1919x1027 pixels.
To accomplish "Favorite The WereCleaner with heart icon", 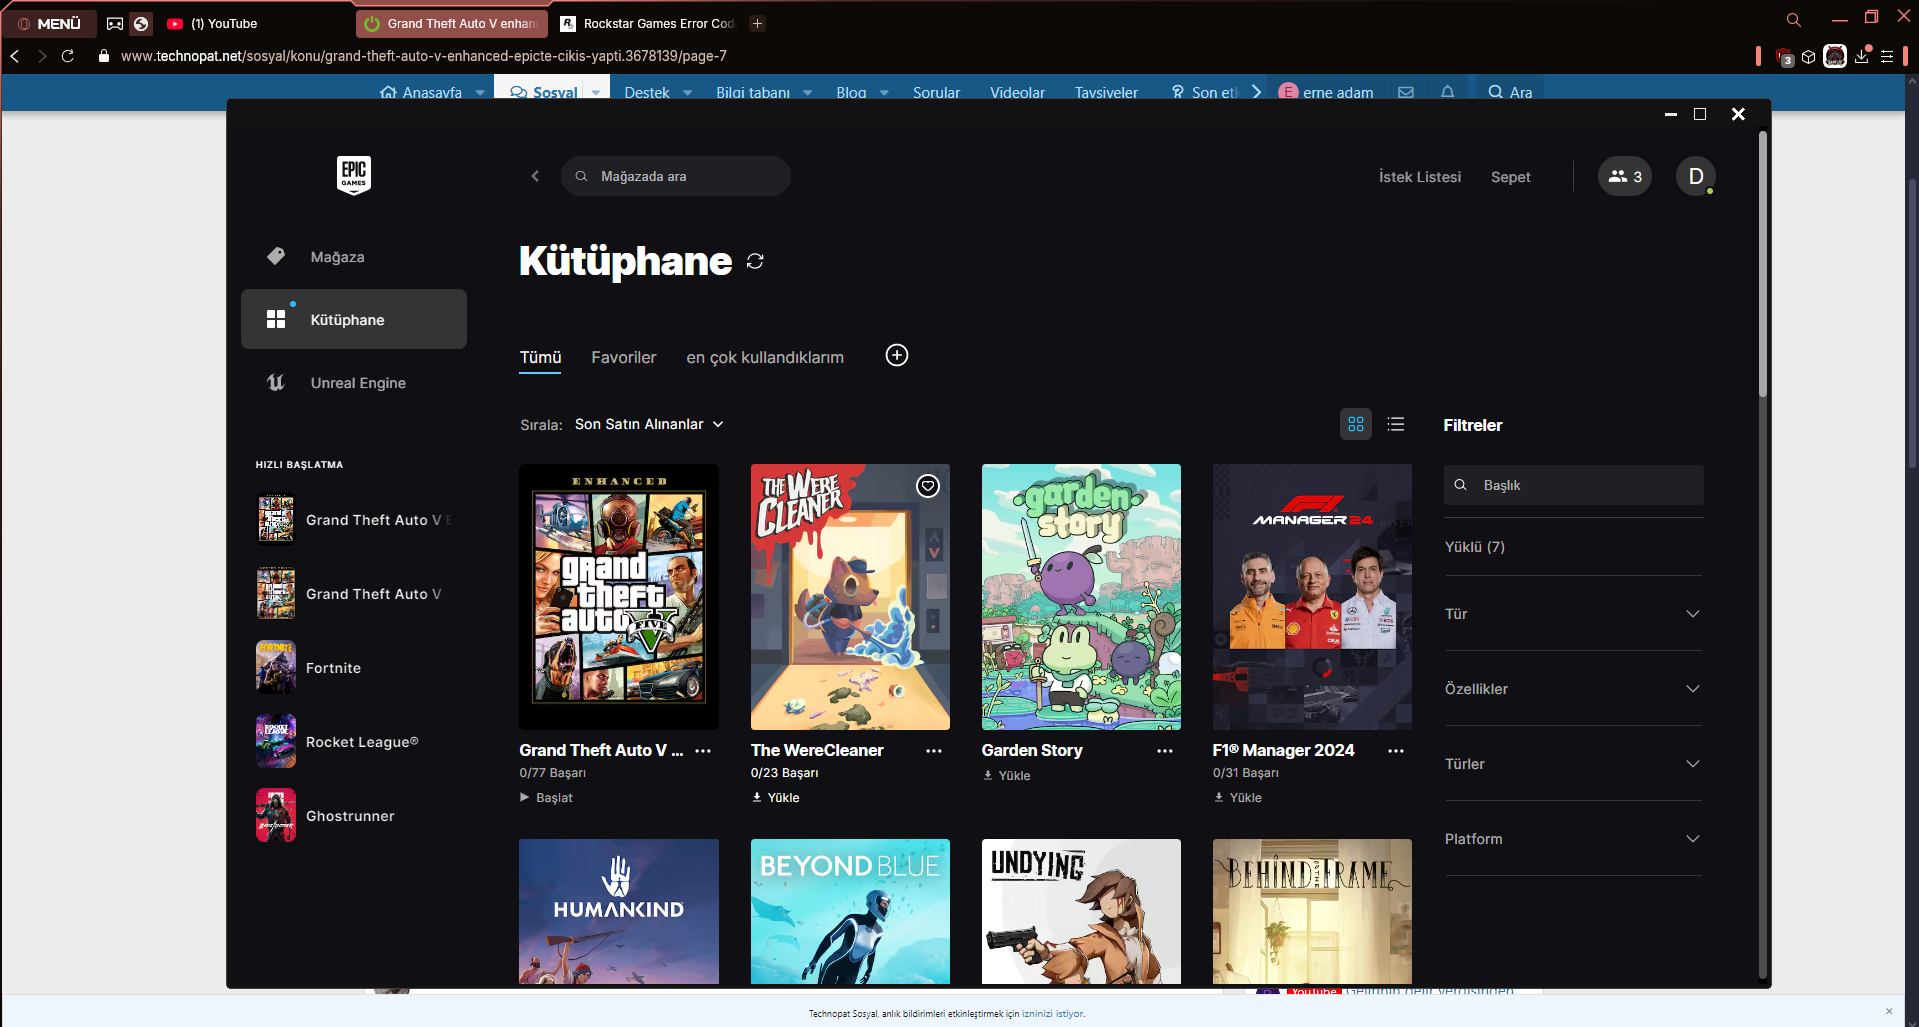I will pos(928,486).
